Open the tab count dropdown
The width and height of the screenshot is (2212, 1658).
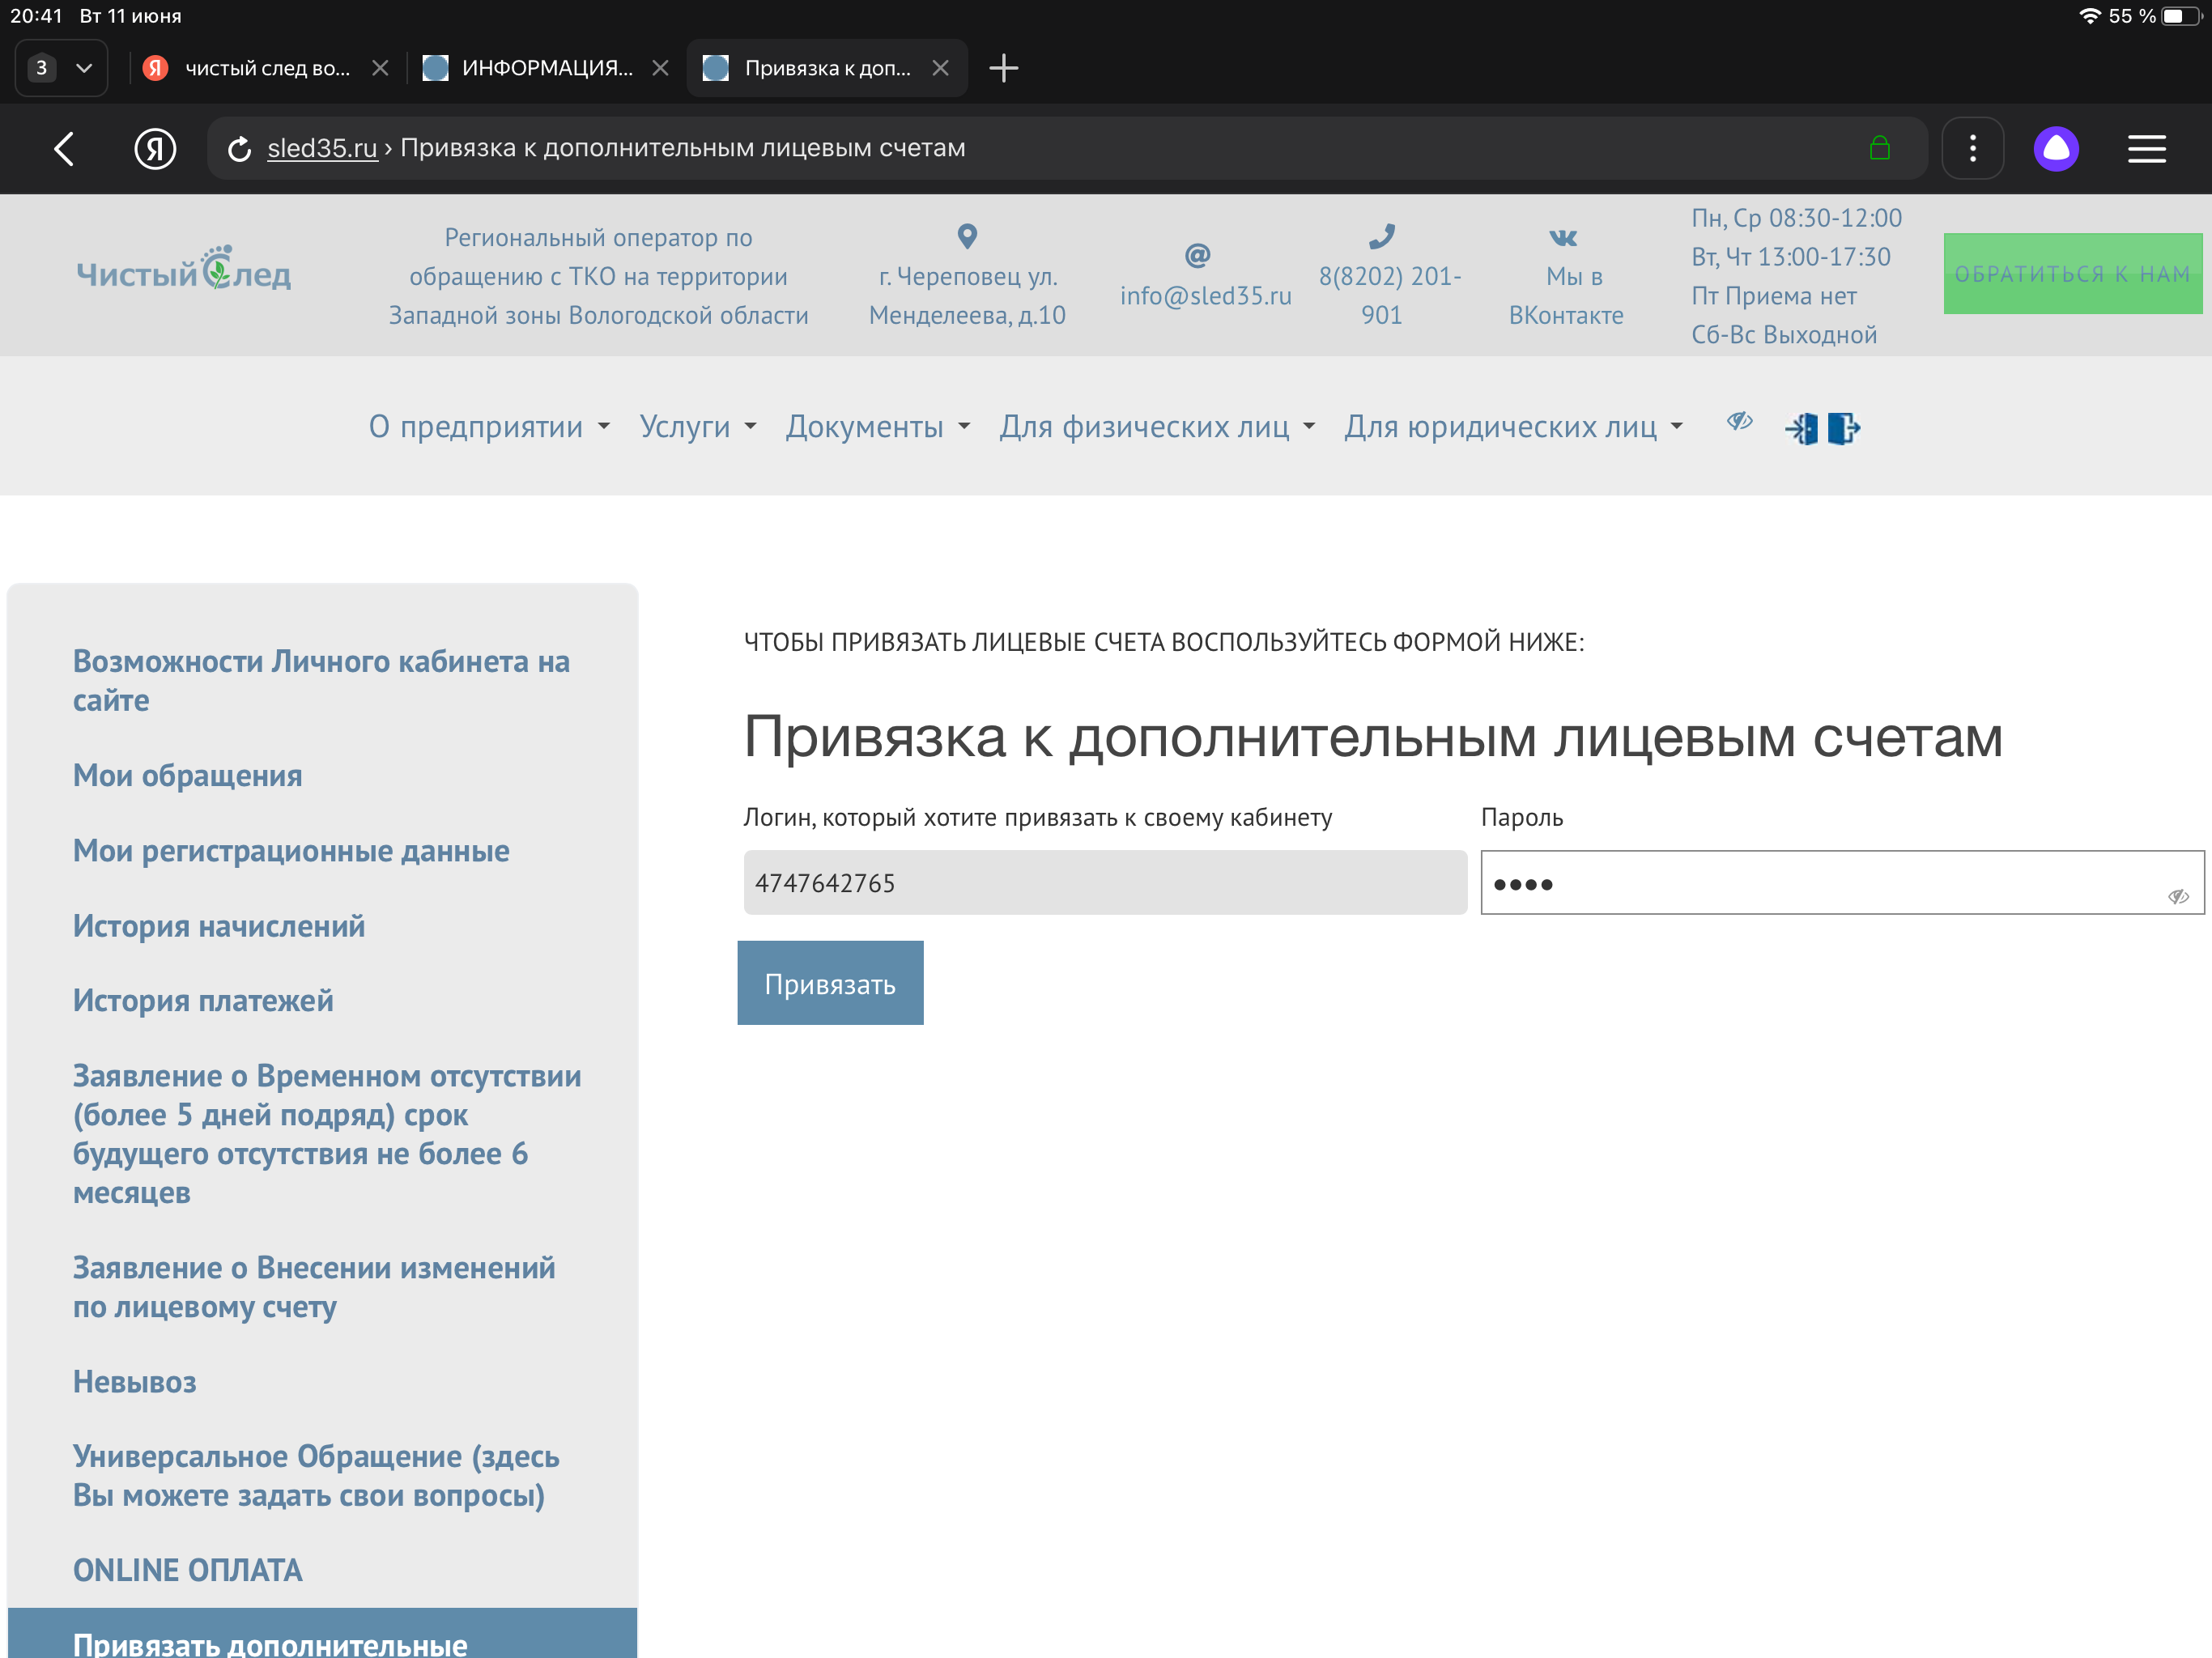(x=62, y=68)
